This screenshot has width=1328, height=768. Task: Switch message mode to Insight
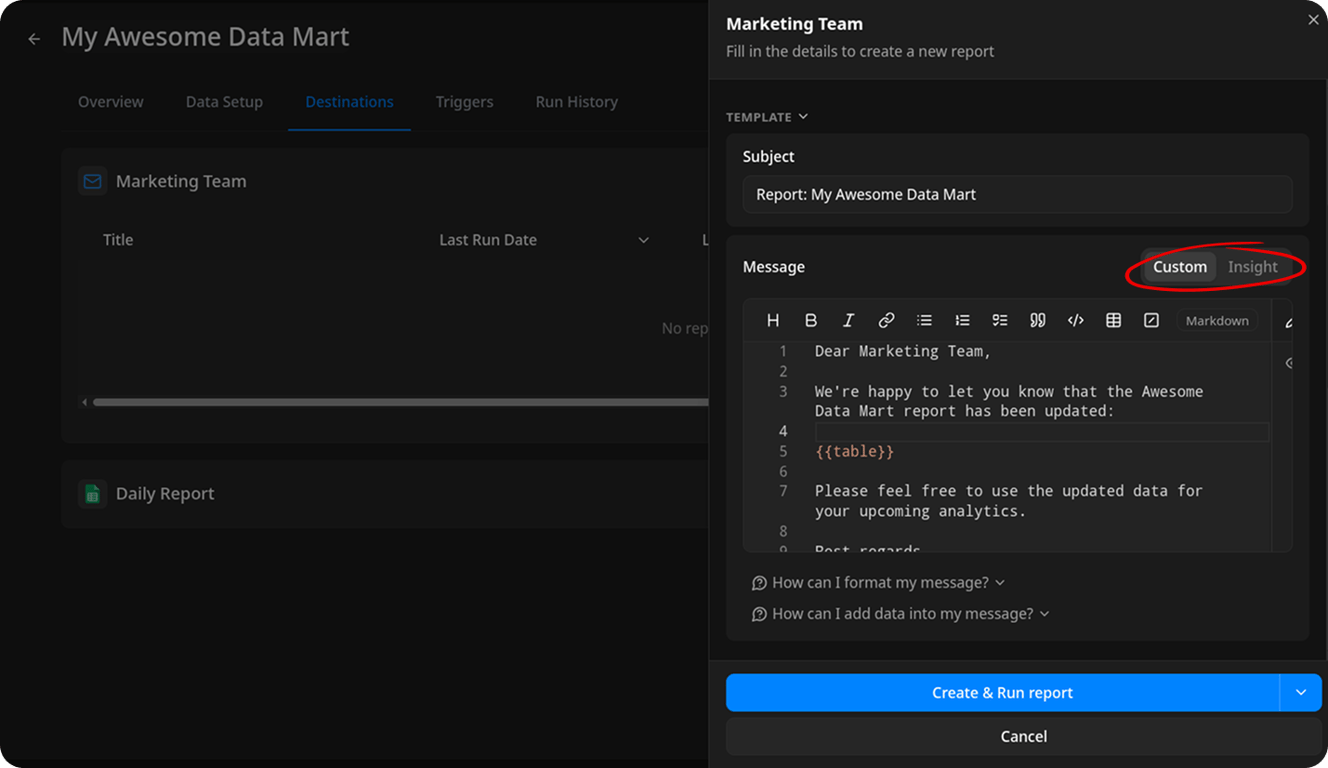1253,267
